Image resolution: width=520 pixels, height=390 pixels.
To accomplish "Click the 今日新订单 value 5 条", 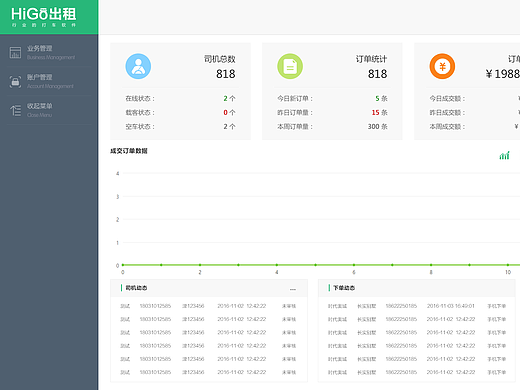I will click(381, 98).
